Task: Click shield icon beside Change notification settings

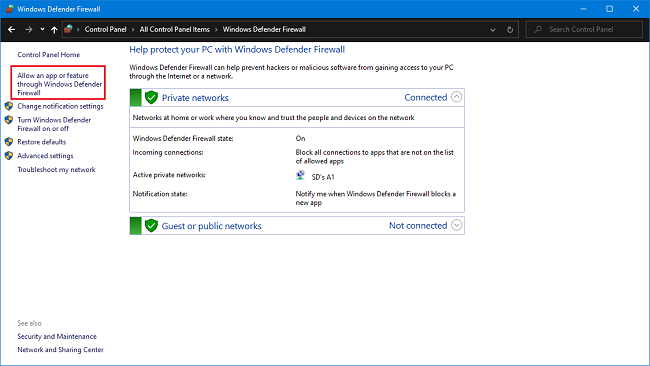Action: (9, 106)
